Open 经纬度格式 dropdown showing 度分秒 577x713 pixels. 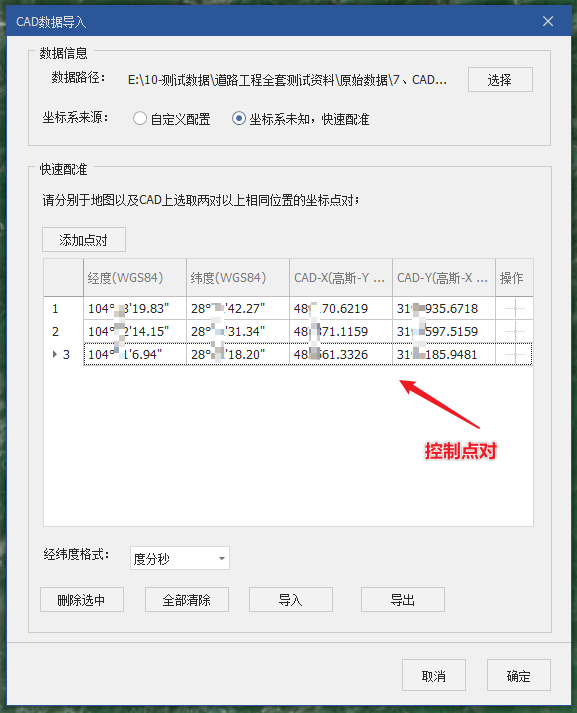(x=180, y=558)
